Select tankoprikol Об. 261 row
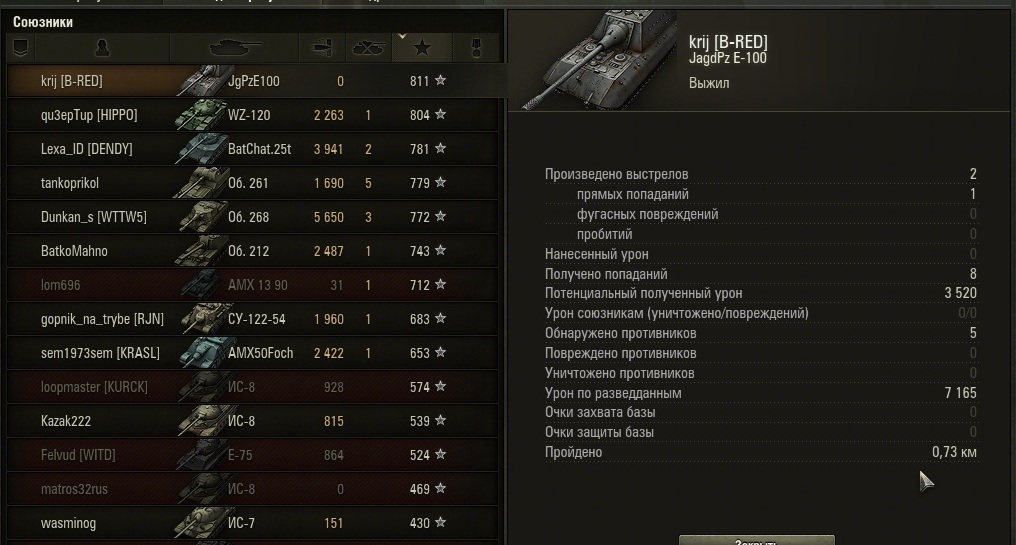Viewport: 1016px width, 545px height. click(x=253, y=183)
